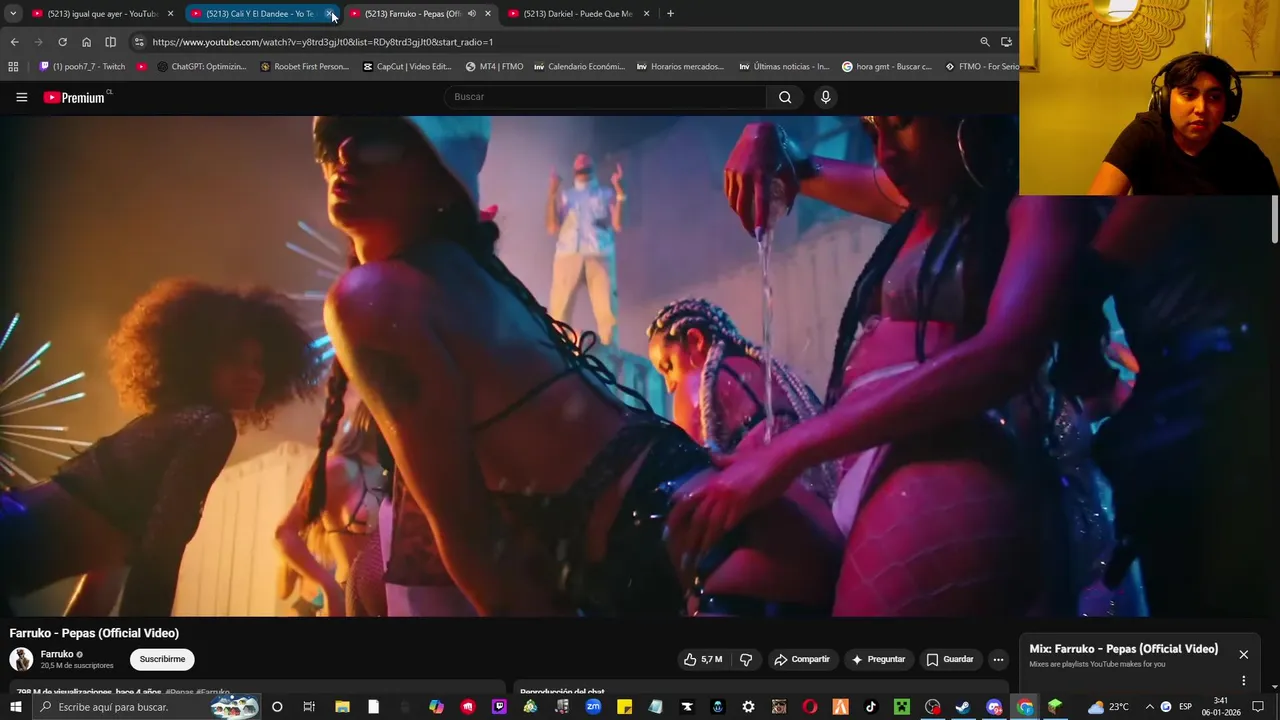Open the TikTok taskbar app
This screenshot has width=1280, height=720.
870,707
